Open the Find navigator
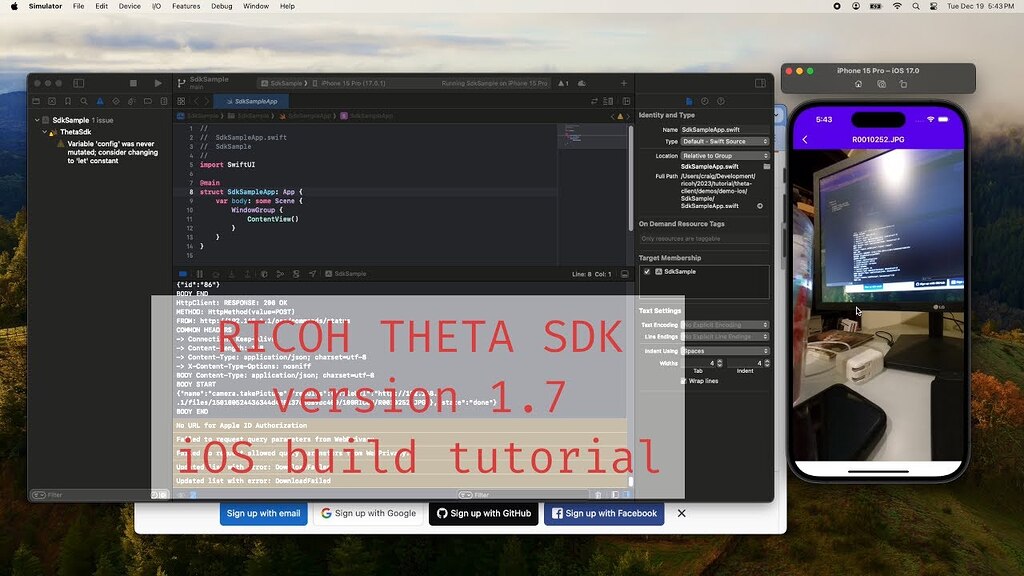1024x576 pixels. click(x=84, y=101)
